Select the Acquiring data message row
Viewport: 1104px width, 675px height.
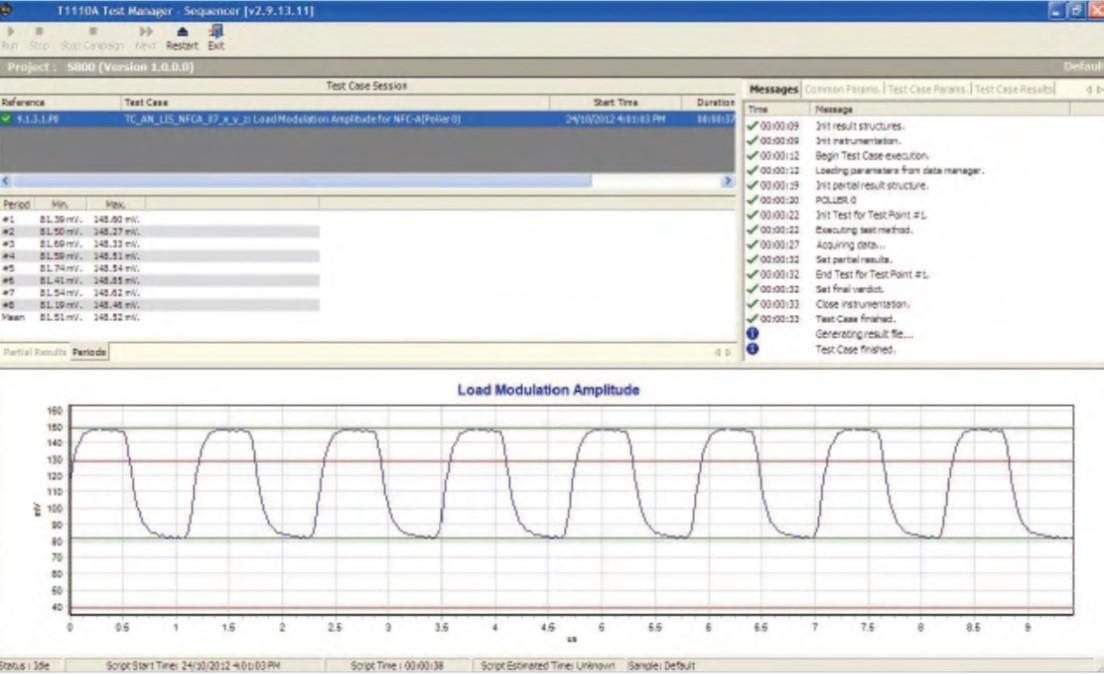coord(849,244)
